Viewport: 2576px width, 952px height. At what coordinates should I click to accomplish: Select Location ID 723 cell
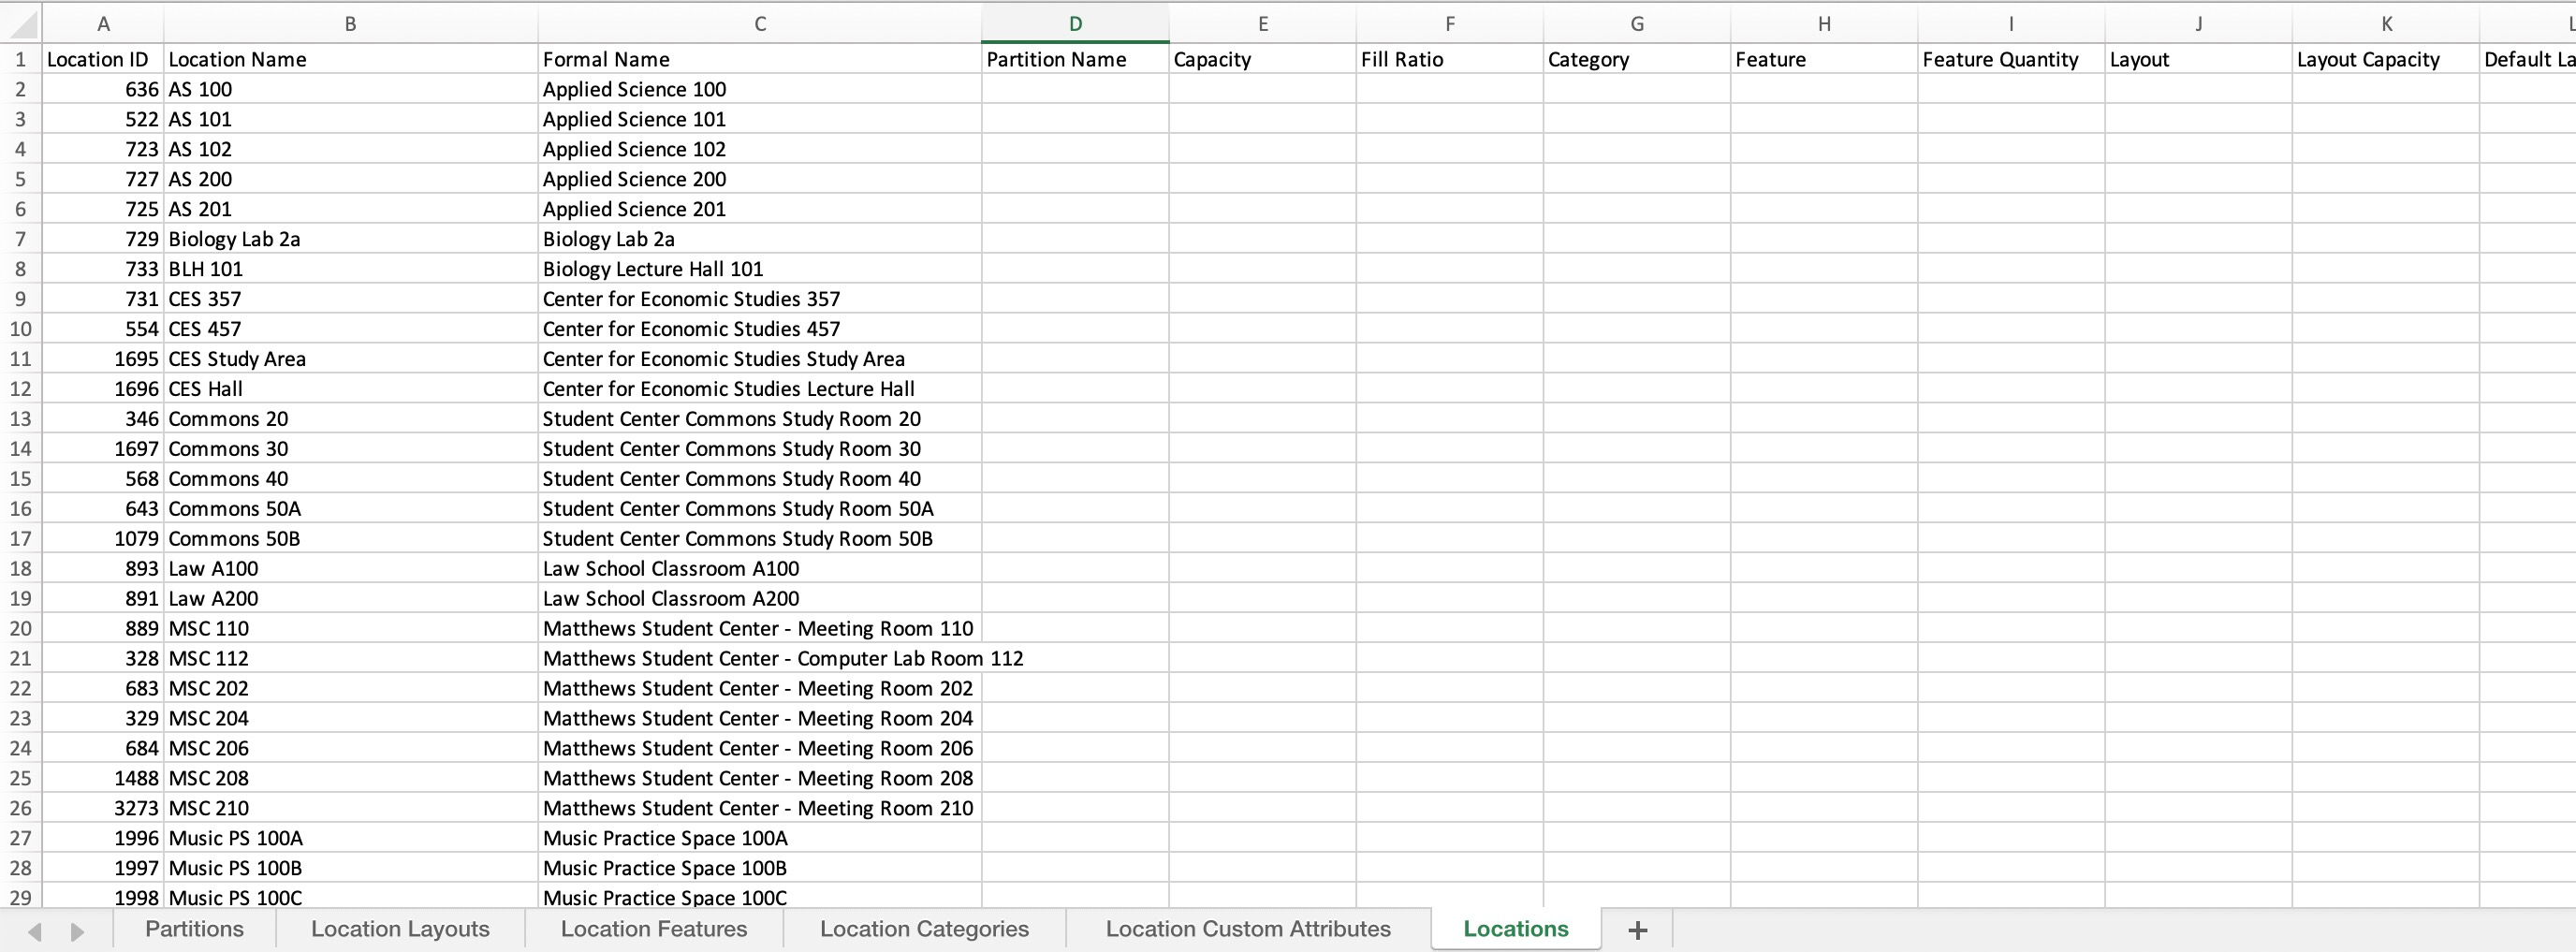pyautogui.click(x=103, y=149)
